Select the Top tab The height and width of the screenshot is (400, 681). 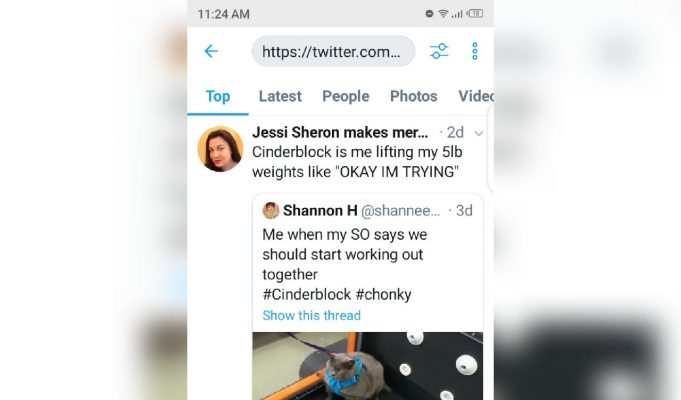pos(218,96)
